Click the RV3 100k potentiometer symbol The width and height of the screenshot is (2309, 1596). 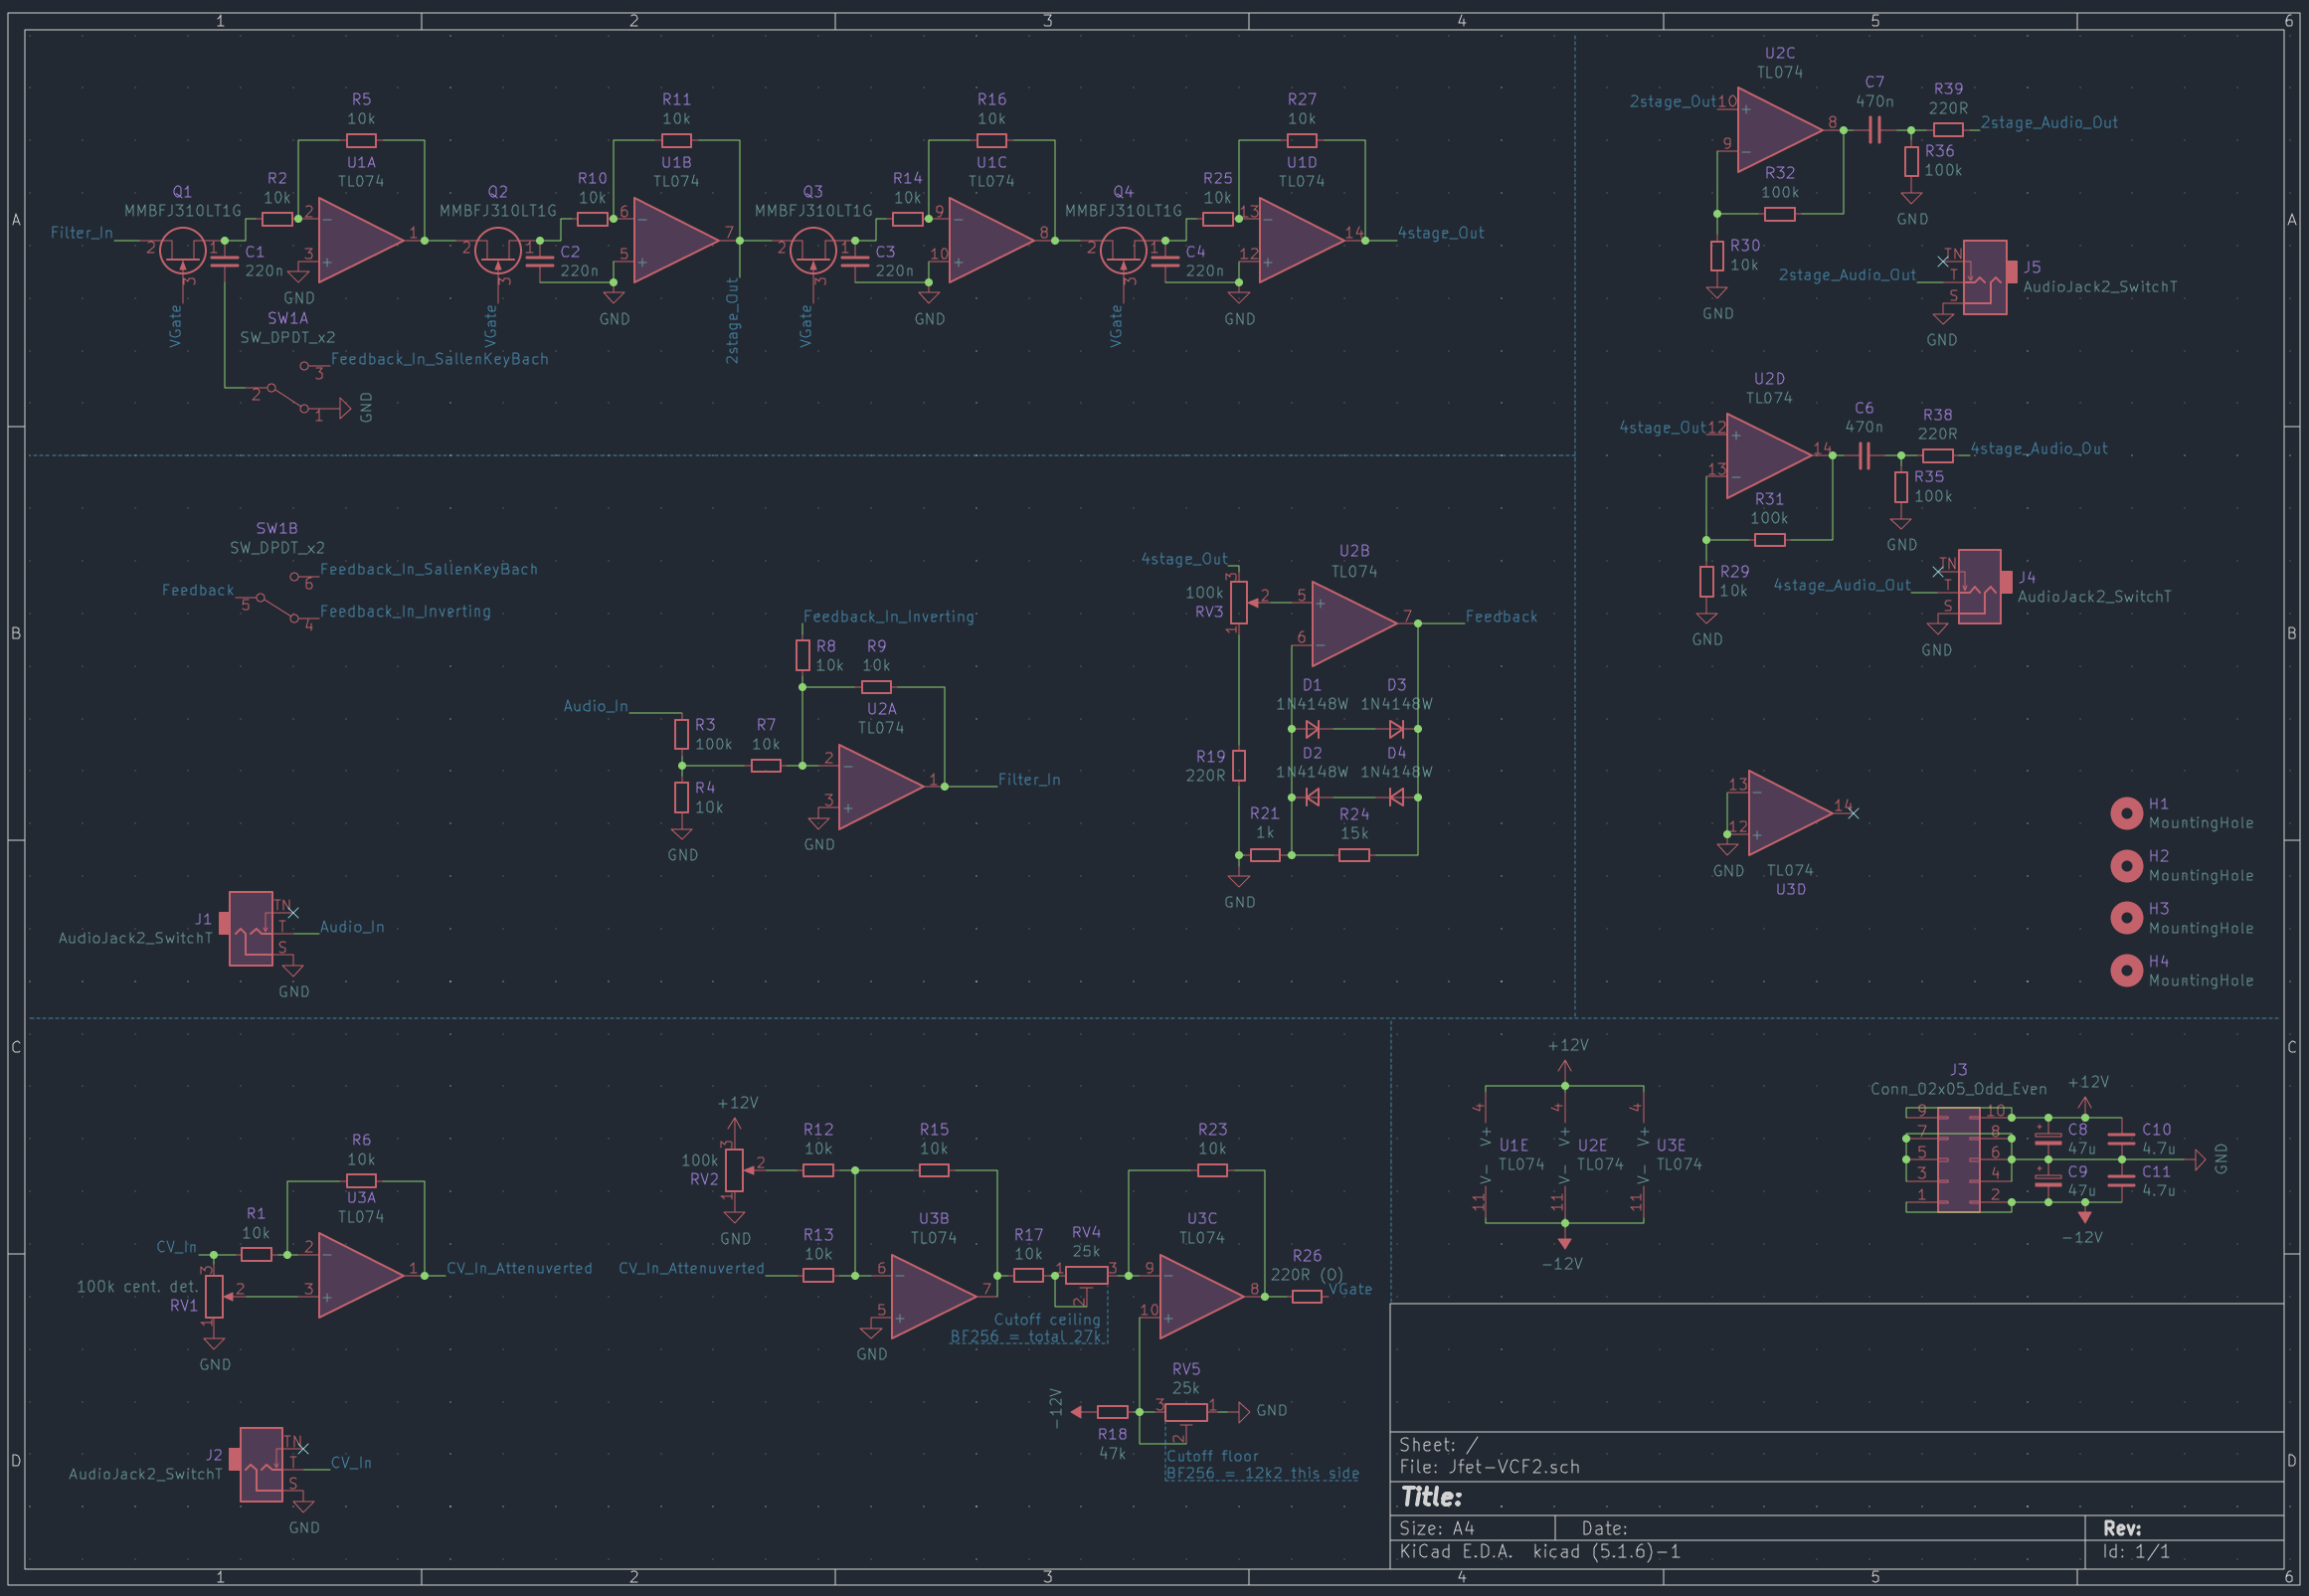tap(1239, 602)
